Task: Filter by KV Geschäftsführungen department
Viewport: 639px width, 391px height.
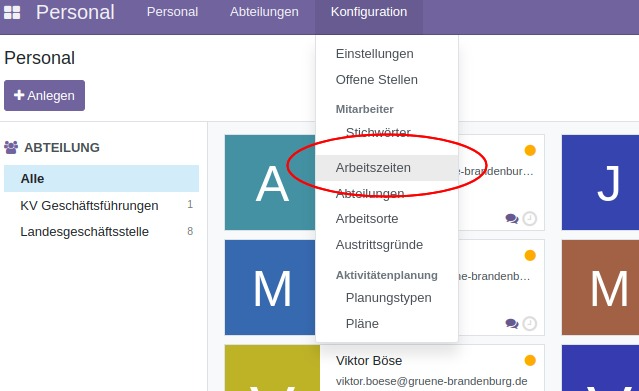Action: point(101,205)
